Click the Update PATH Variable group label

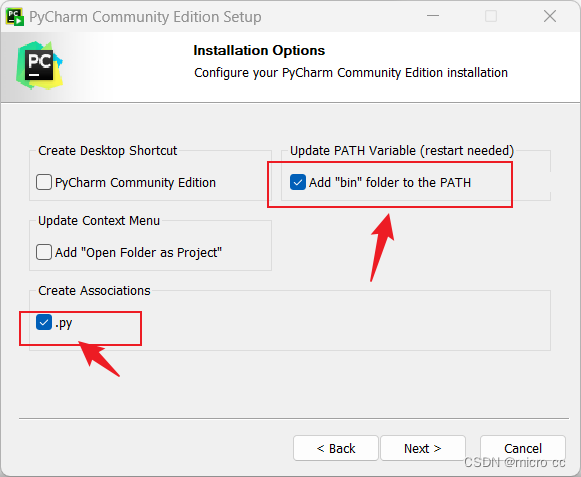(x=402, y=151)
